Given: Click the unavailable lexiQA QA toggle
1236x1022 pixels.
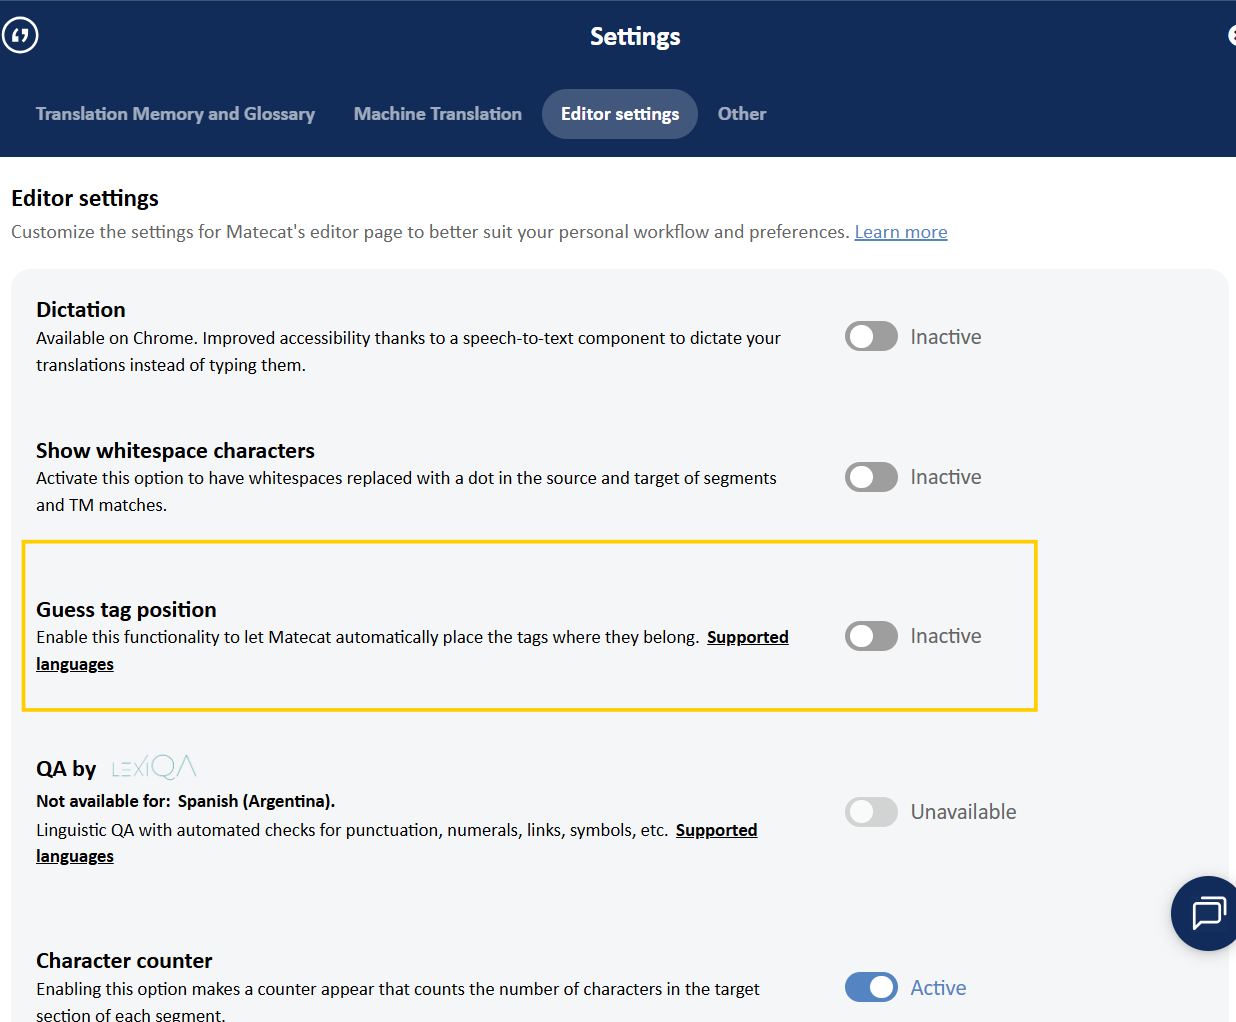Looking at the screenshot, I should coord(871,812).
